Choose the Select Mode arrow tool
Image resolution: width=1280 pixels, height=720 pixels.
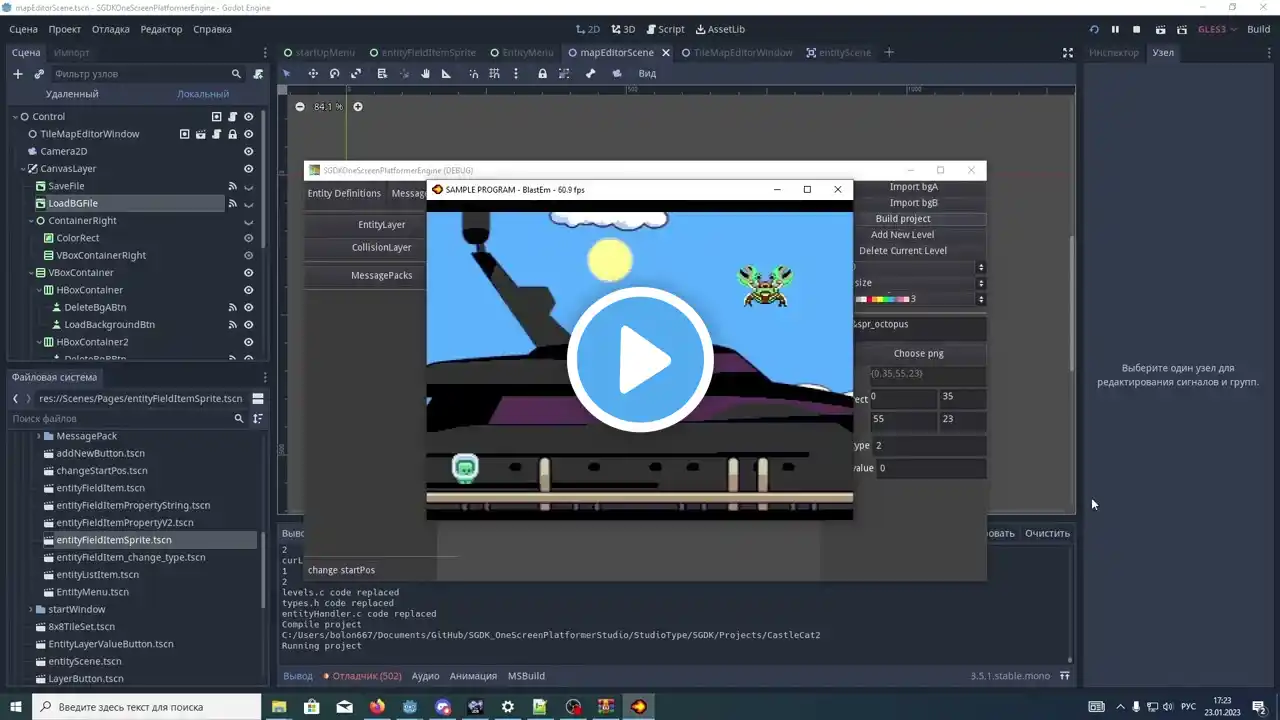pyautogui.click(x=286, y=73)
